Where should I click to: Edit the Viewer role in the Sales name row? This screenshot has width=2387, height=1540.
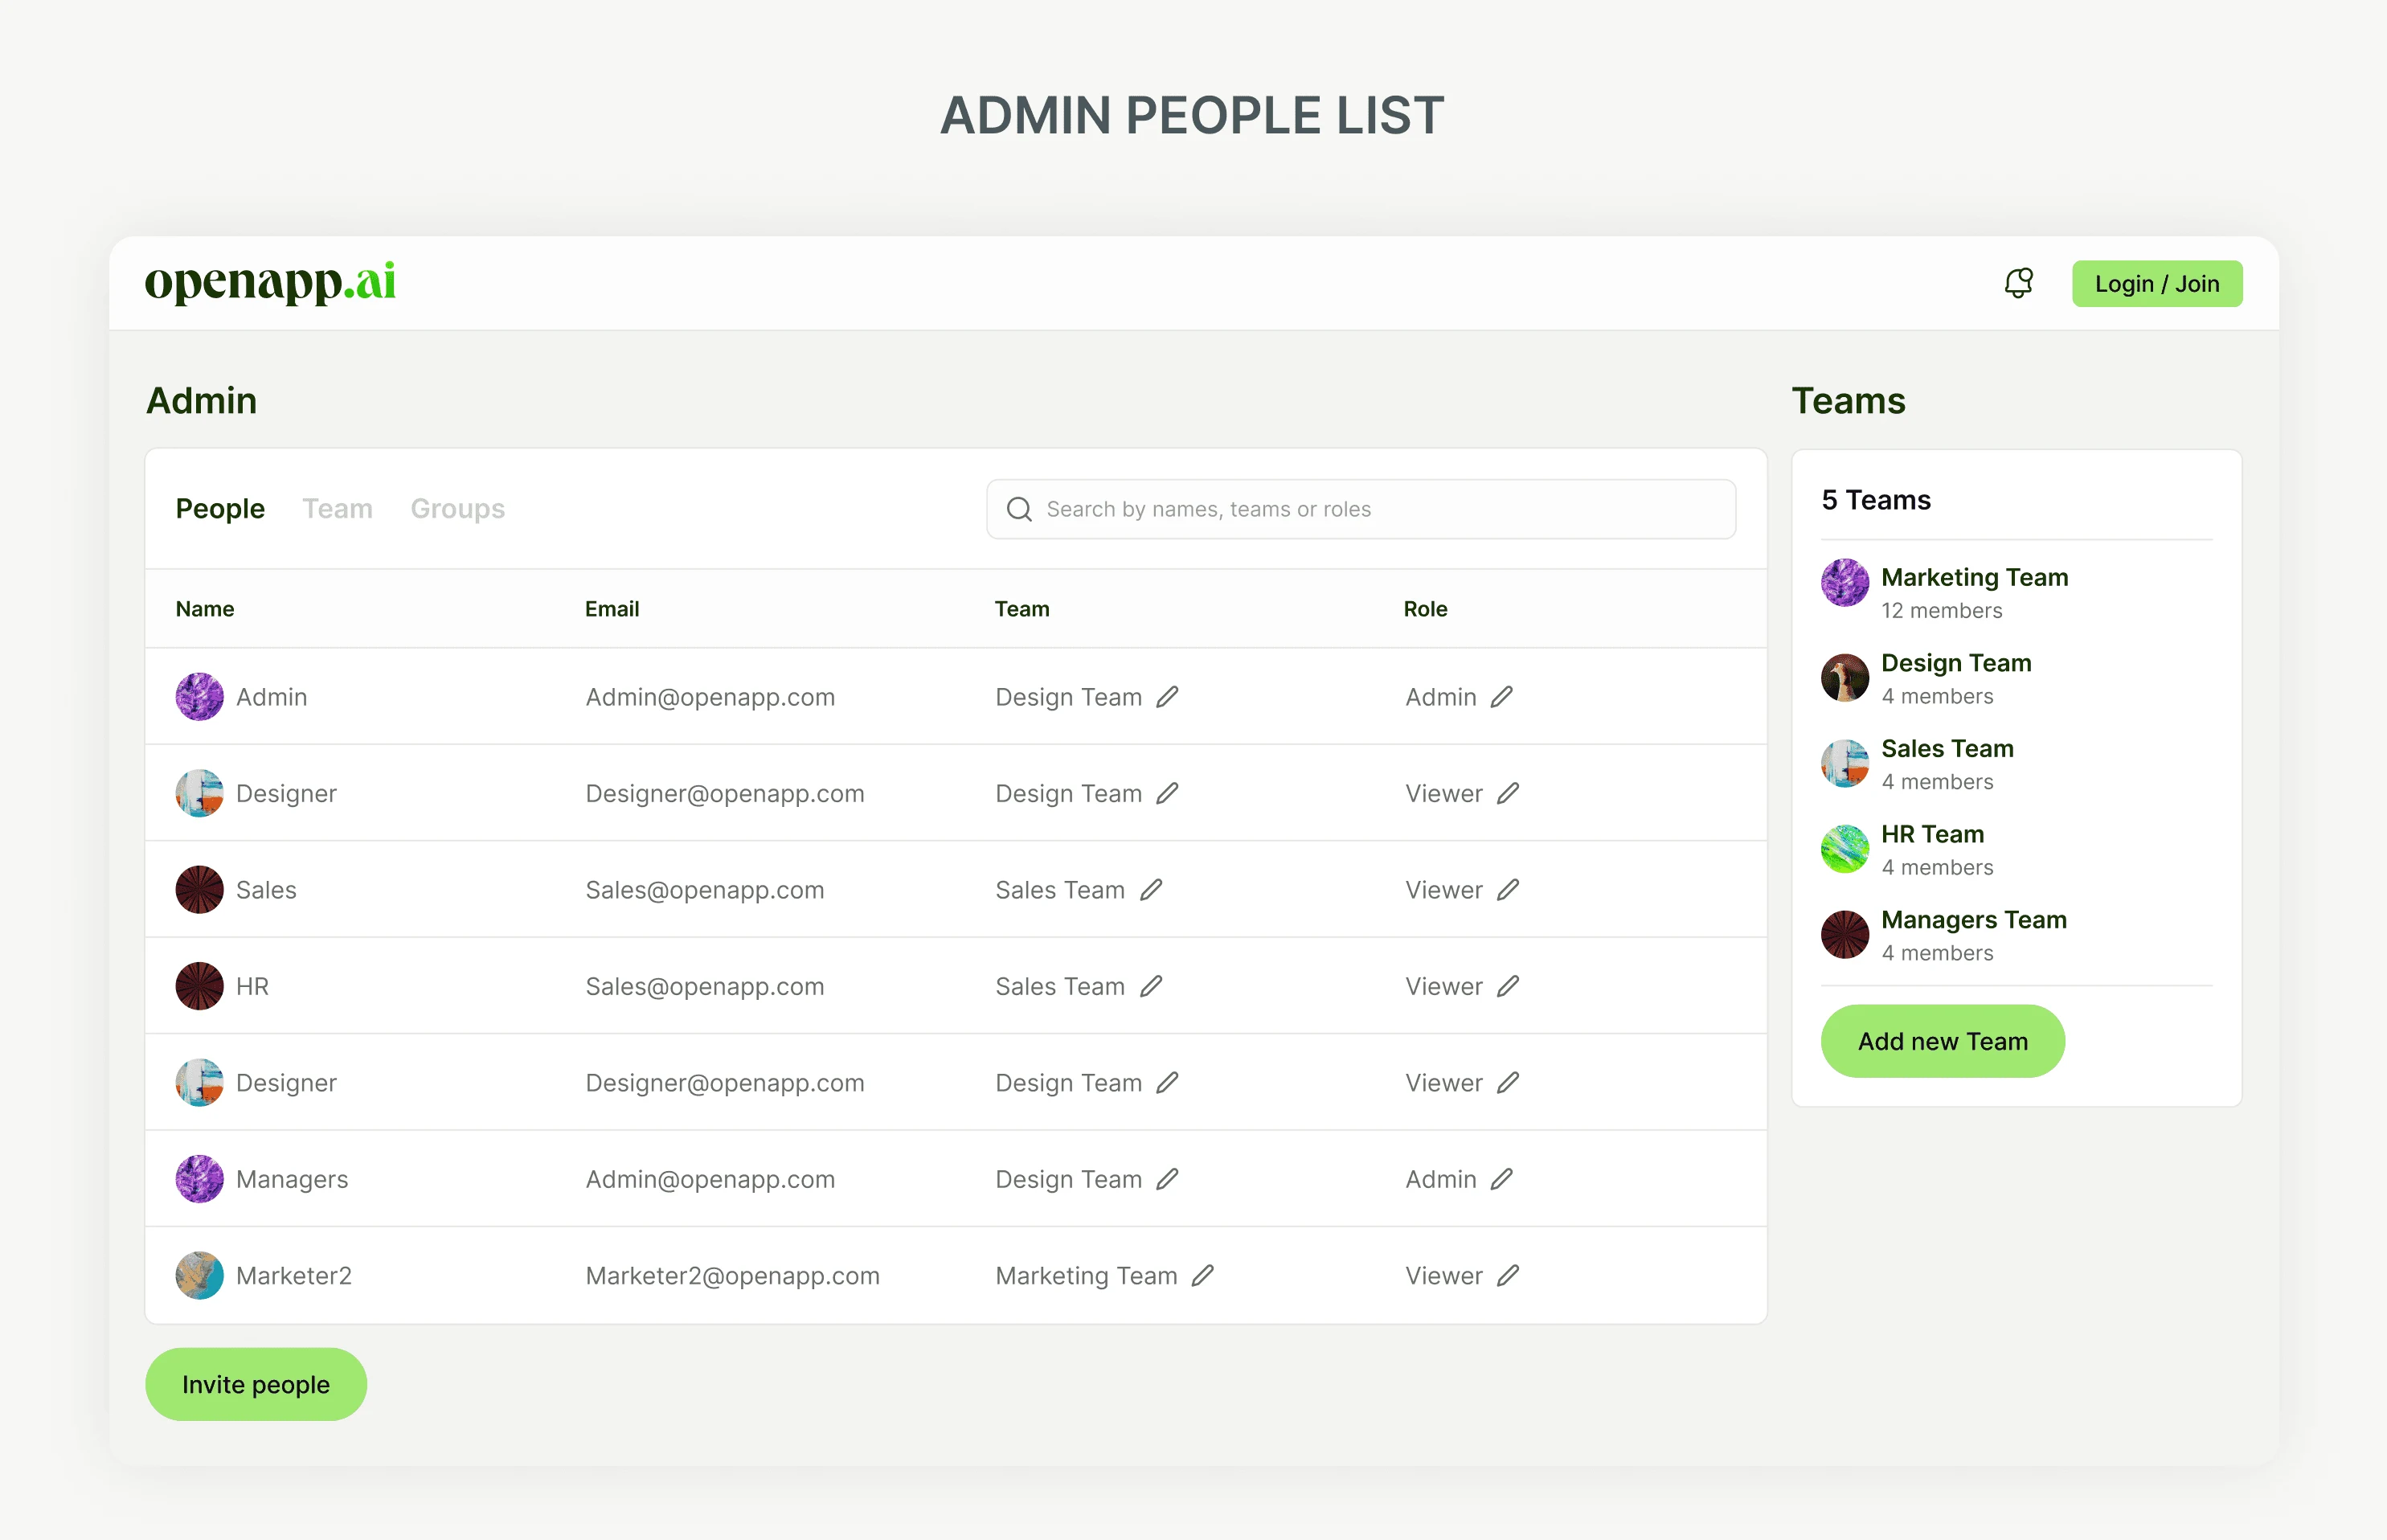pos(1508,890)
